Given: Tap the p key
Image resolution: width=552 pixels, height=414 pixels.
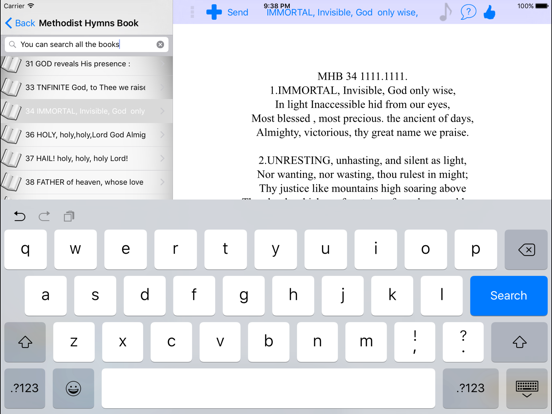Looking at the screenshot, I should point(476,250).
